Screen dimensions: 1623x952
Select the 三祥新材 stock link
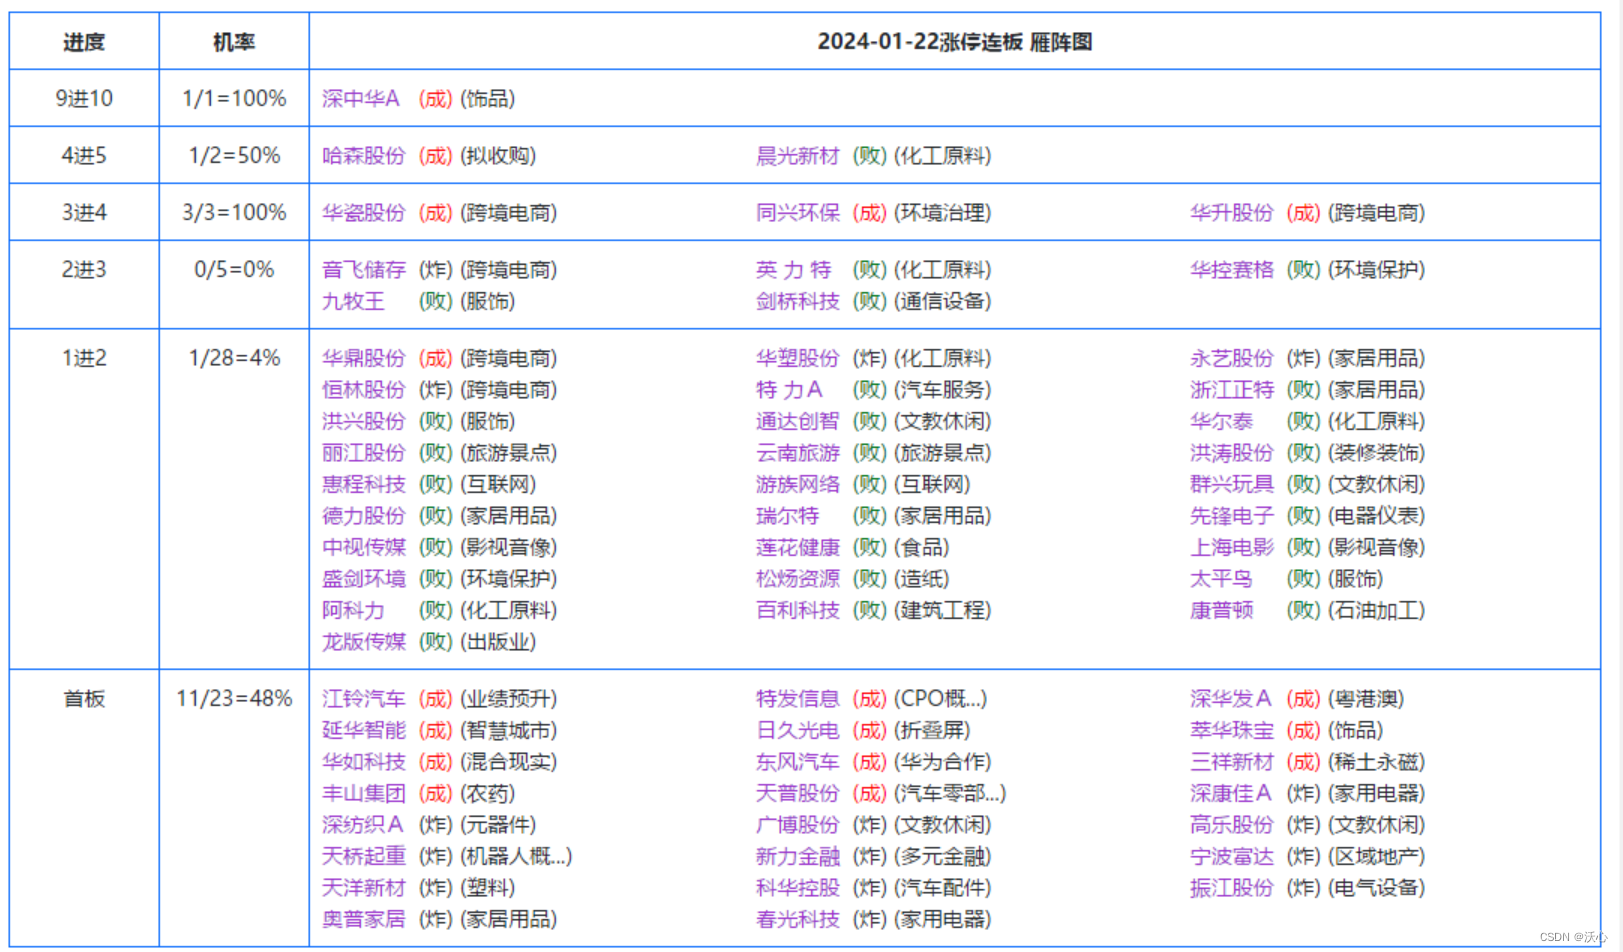[x=1232, y=762]
